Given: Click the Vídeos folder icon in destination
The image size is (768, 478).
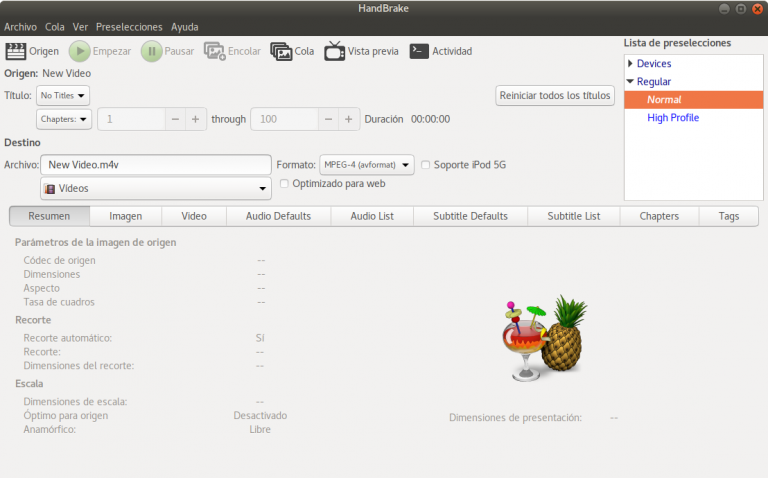Looking at the screenshot, I should tap(50, 189).
